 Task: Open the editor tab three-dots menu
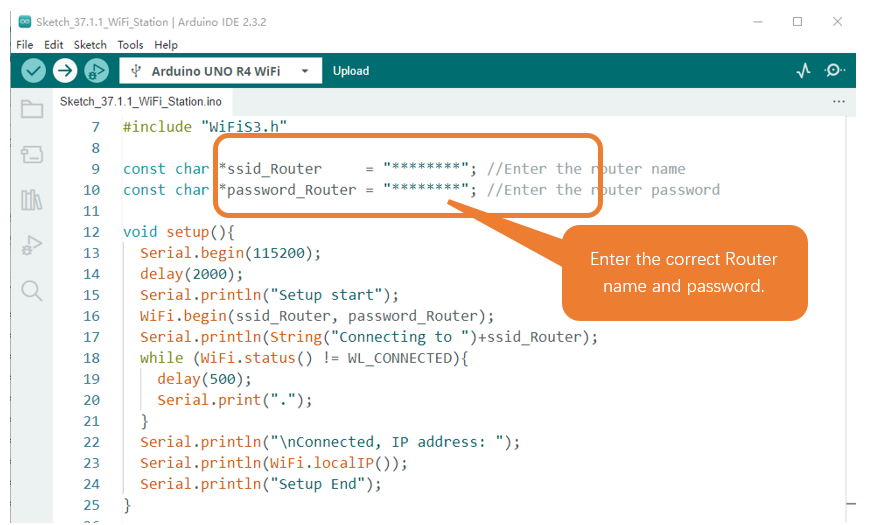coord(839,101)
